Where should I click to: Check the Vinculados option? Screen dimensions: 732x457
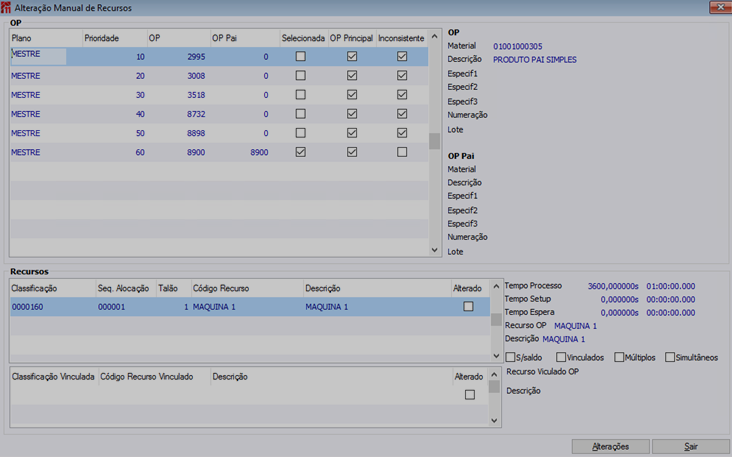coord(561,357)
